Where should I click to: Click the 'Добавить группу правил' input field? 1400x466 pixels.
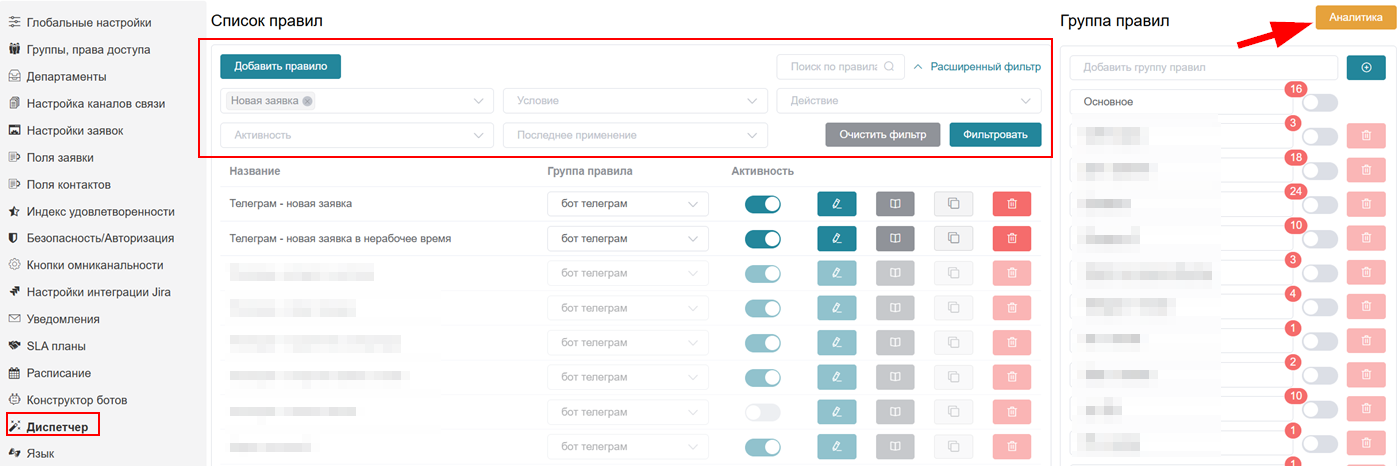pos(1203,68)
